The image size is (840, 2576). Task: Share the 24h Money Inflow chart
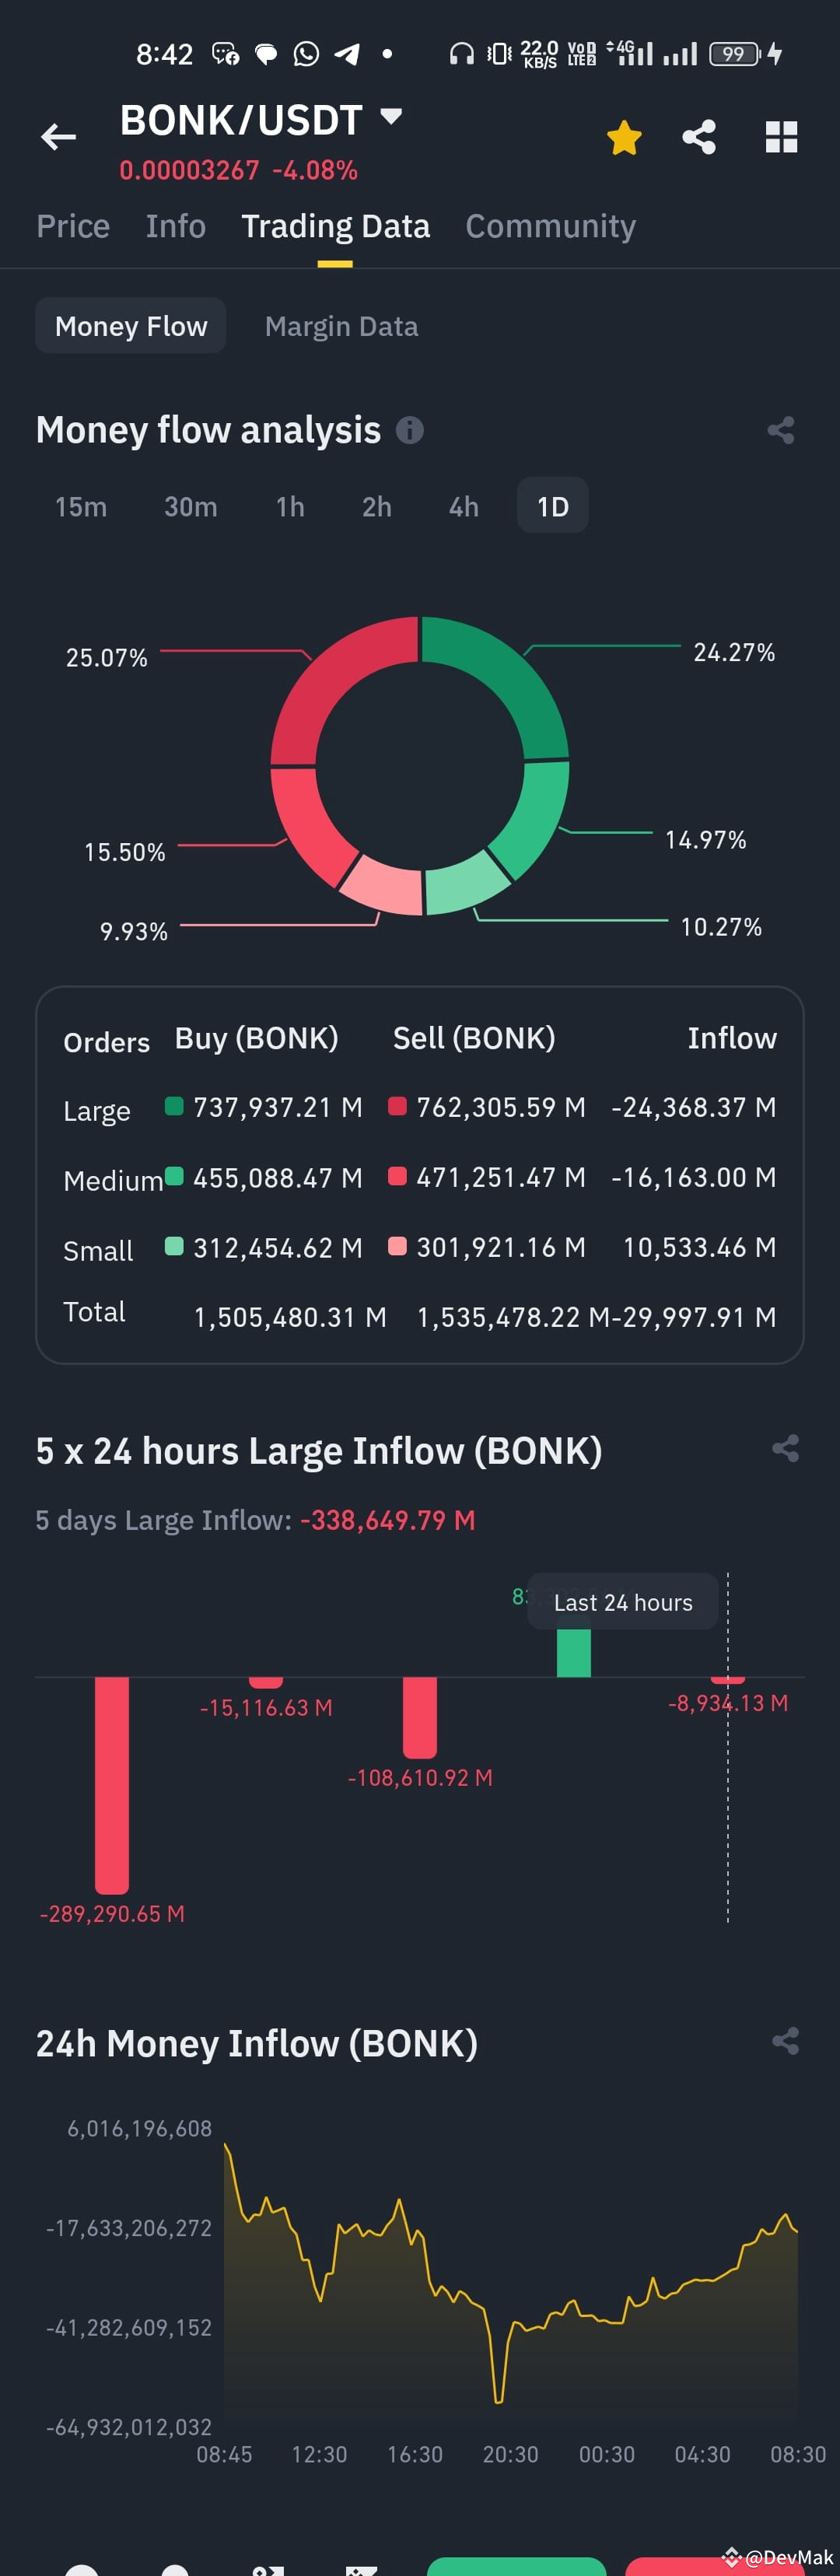tap(785, 2042)
